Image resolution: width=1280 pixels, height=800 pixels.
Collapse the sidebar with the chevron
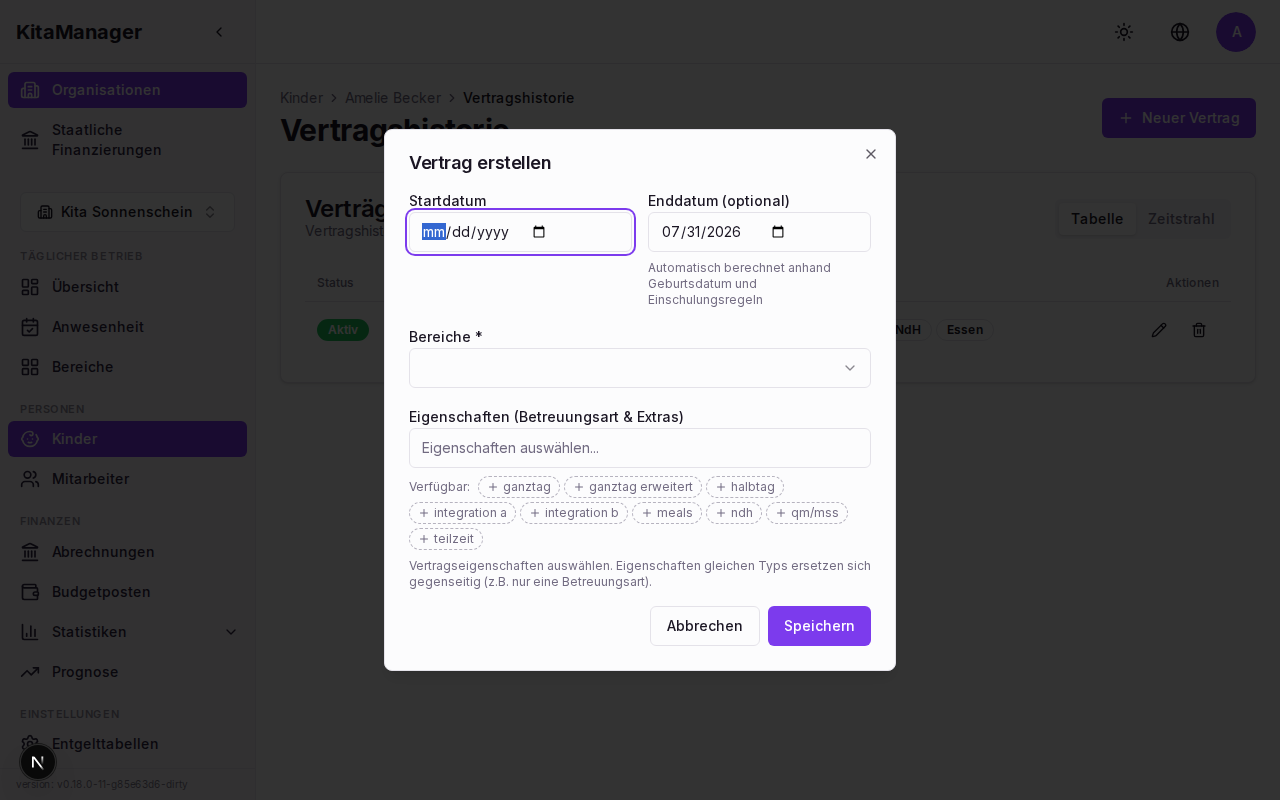click(x=219, y=32)
